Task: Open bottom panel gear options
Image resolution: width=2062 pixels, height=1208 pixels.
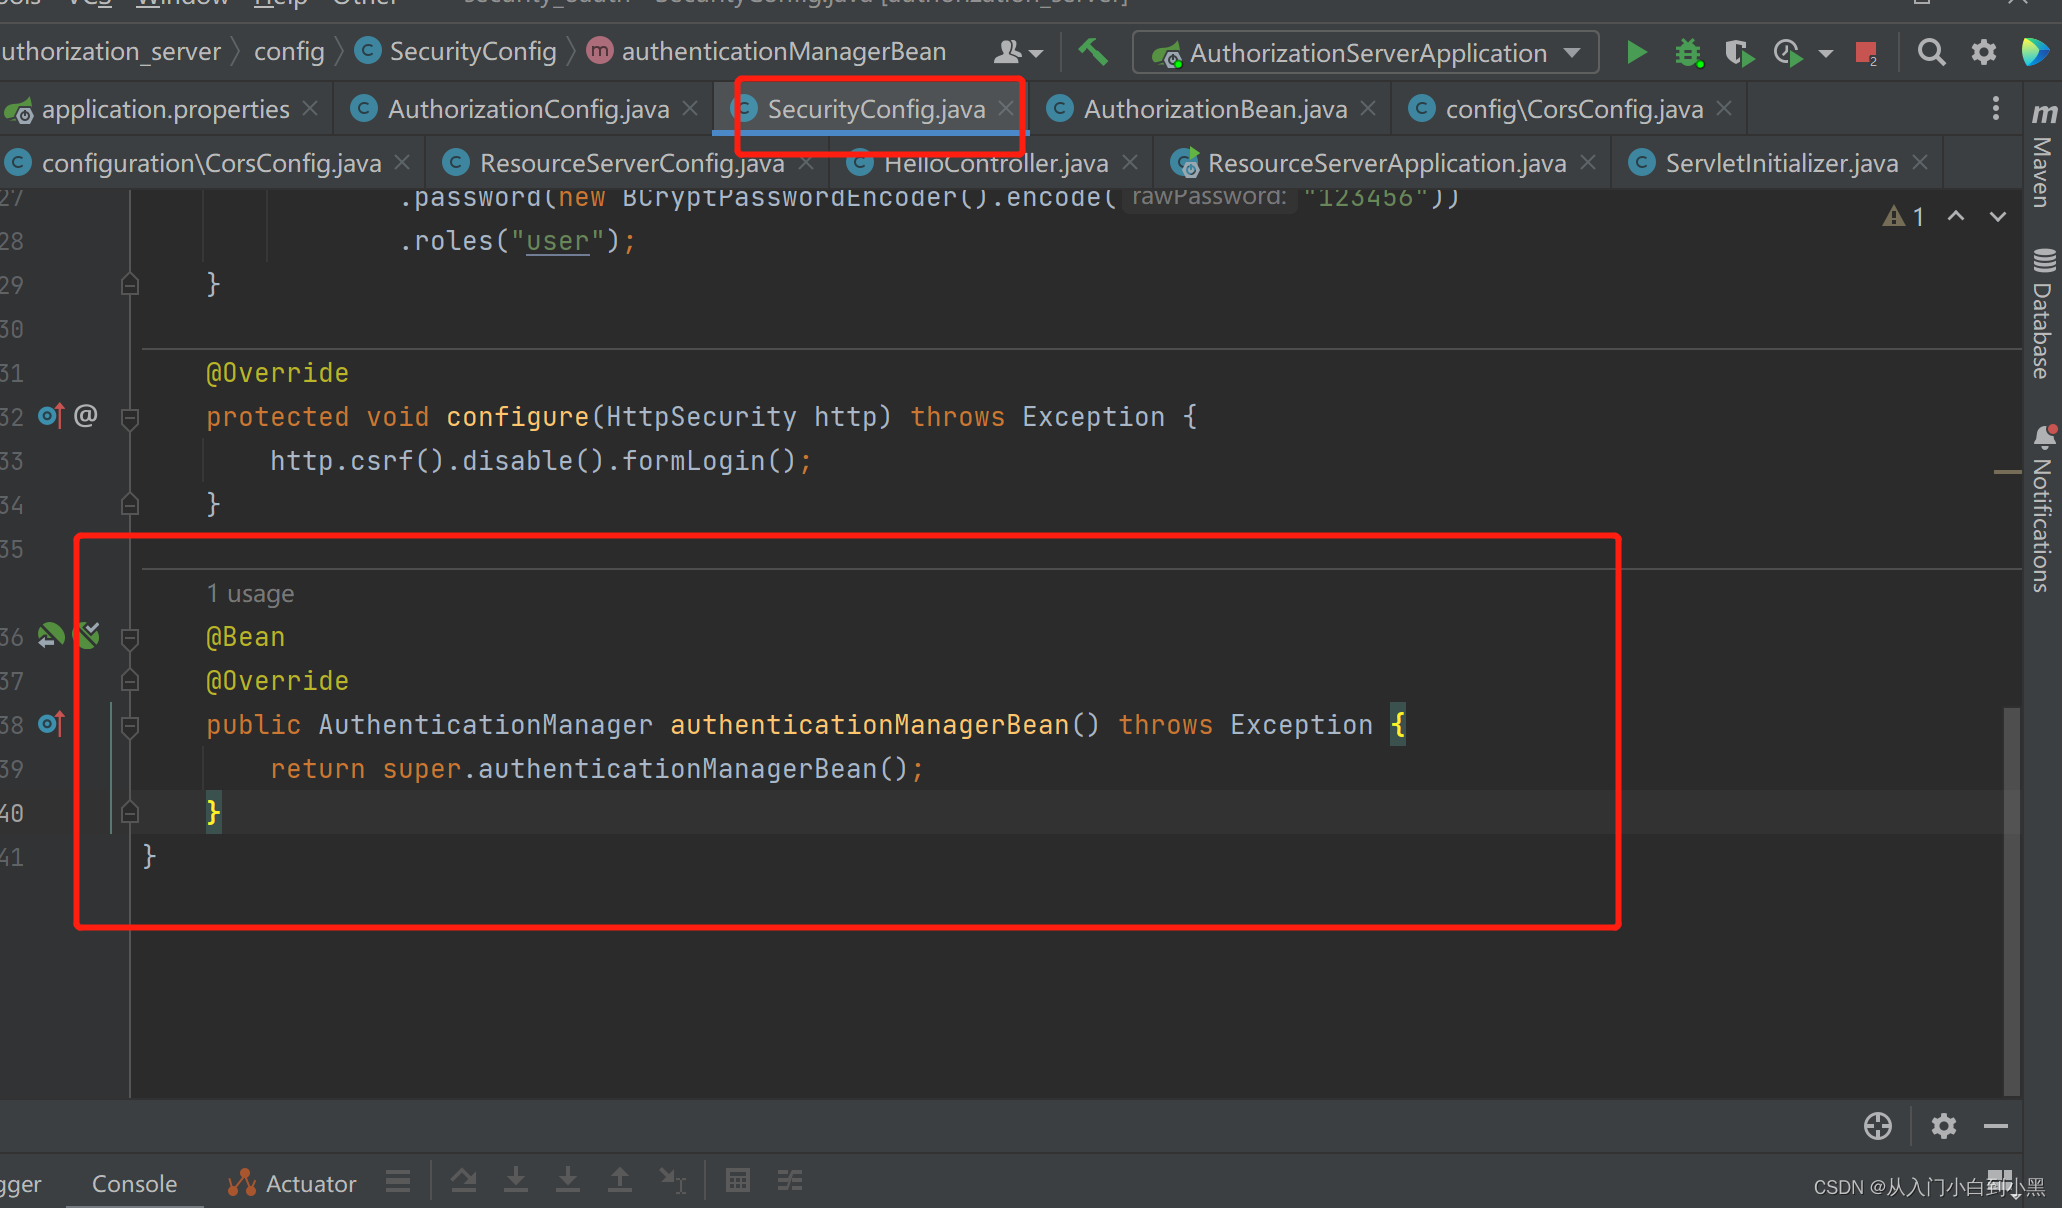Action: (x=1944, y=1126)
